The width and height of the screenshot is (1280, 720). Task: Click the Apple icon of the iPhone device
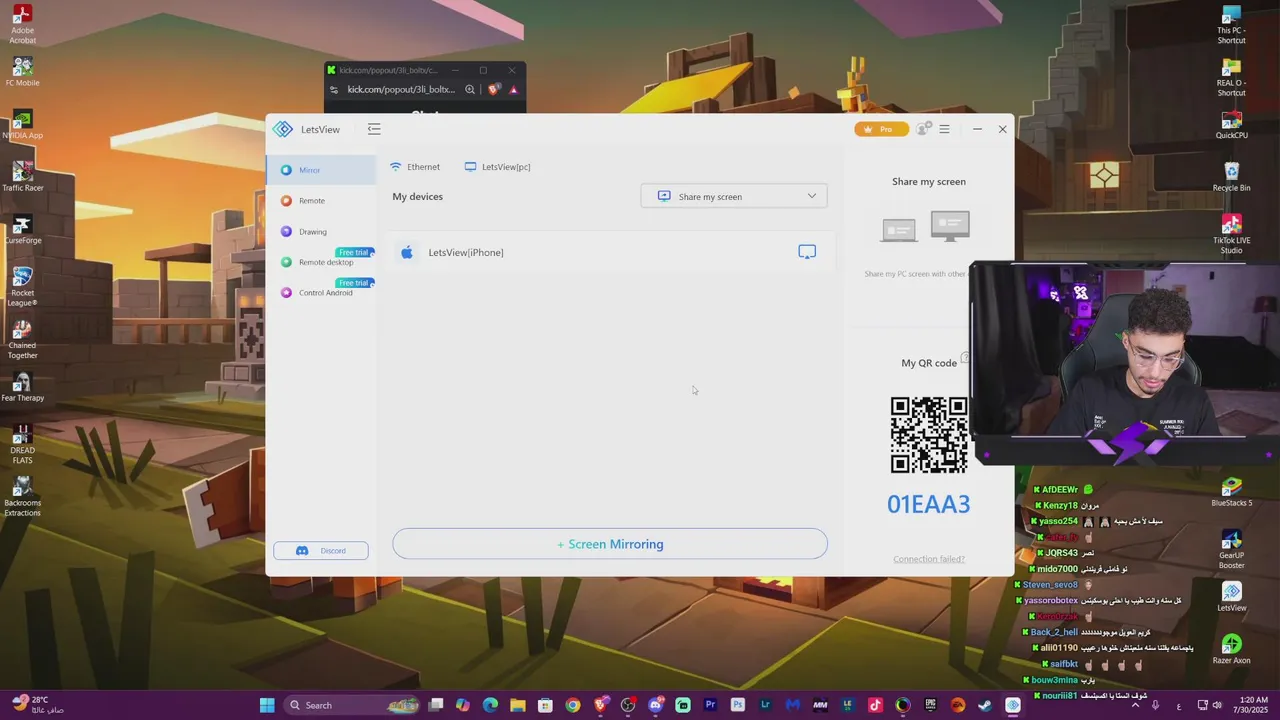coord(407,252)
